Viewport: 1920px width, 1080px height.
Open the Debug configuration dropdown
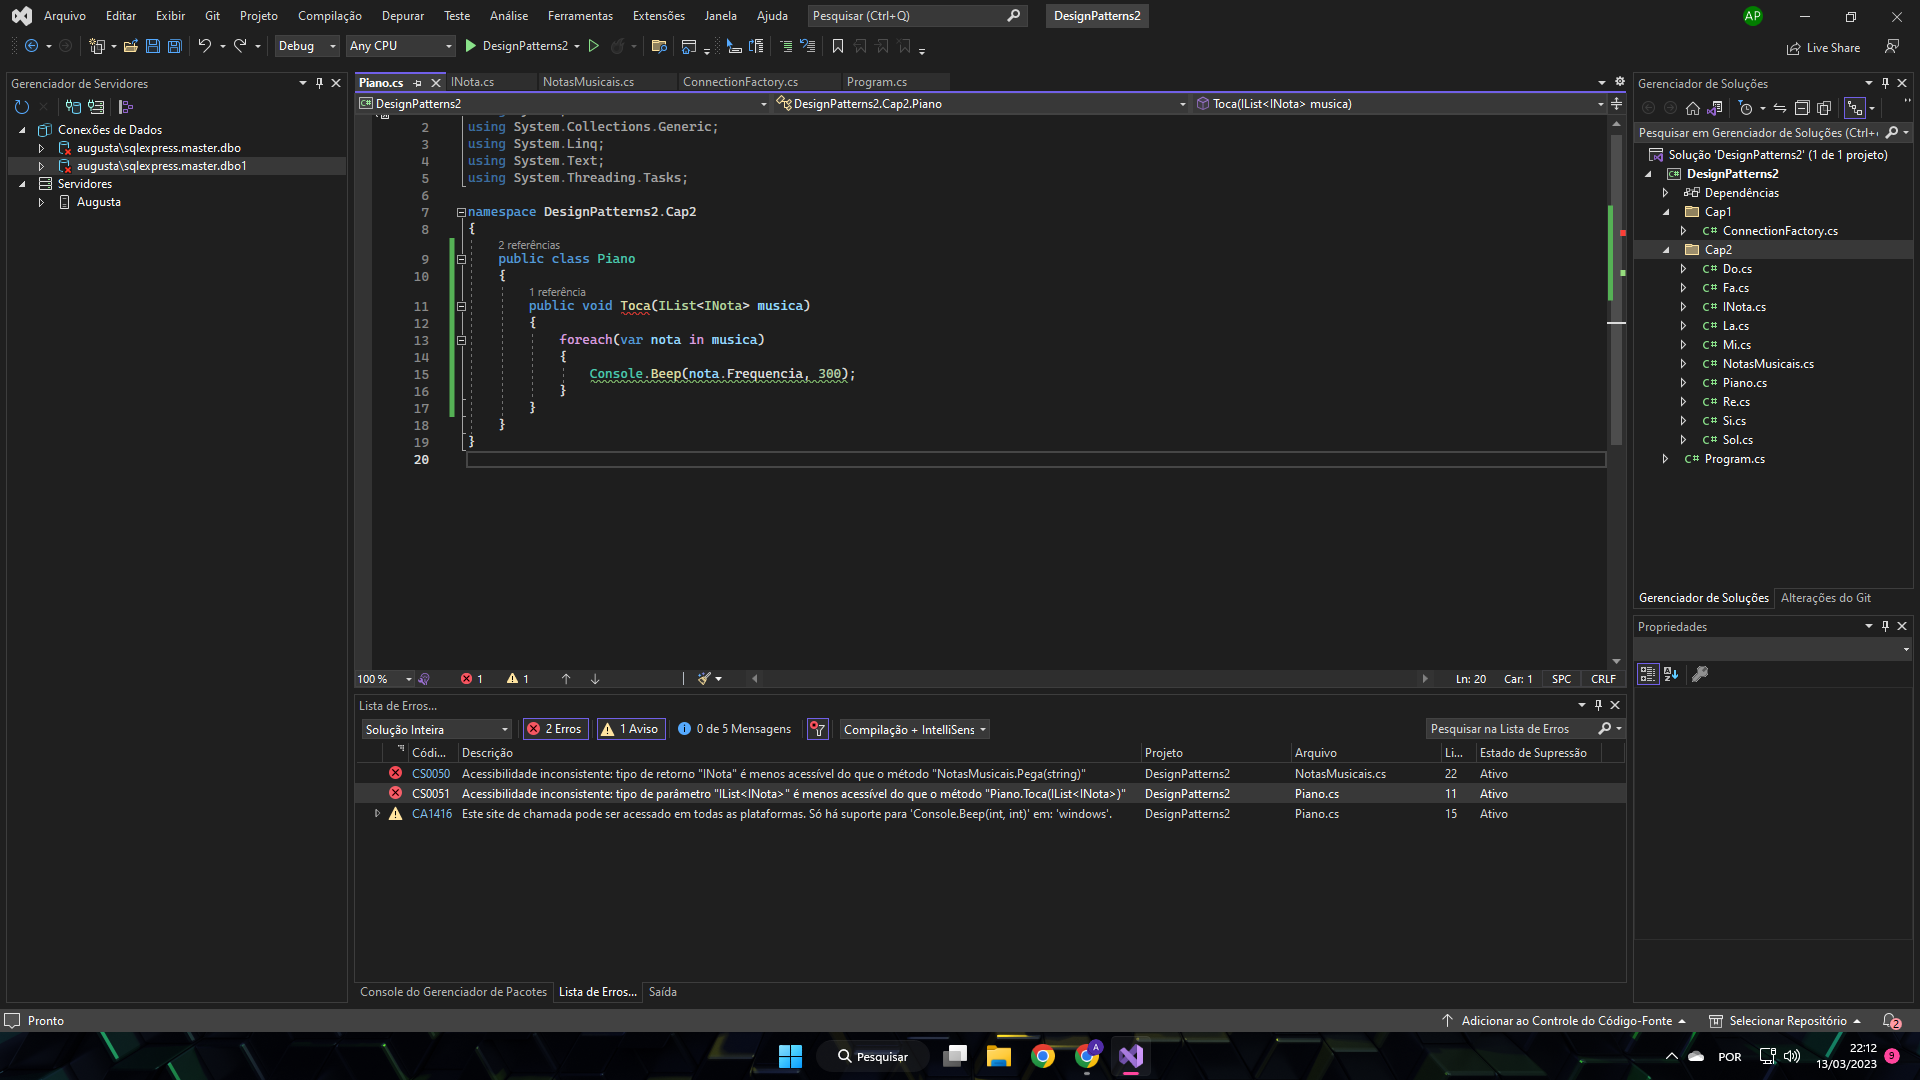pyautogui.click(x=307, y=46)
